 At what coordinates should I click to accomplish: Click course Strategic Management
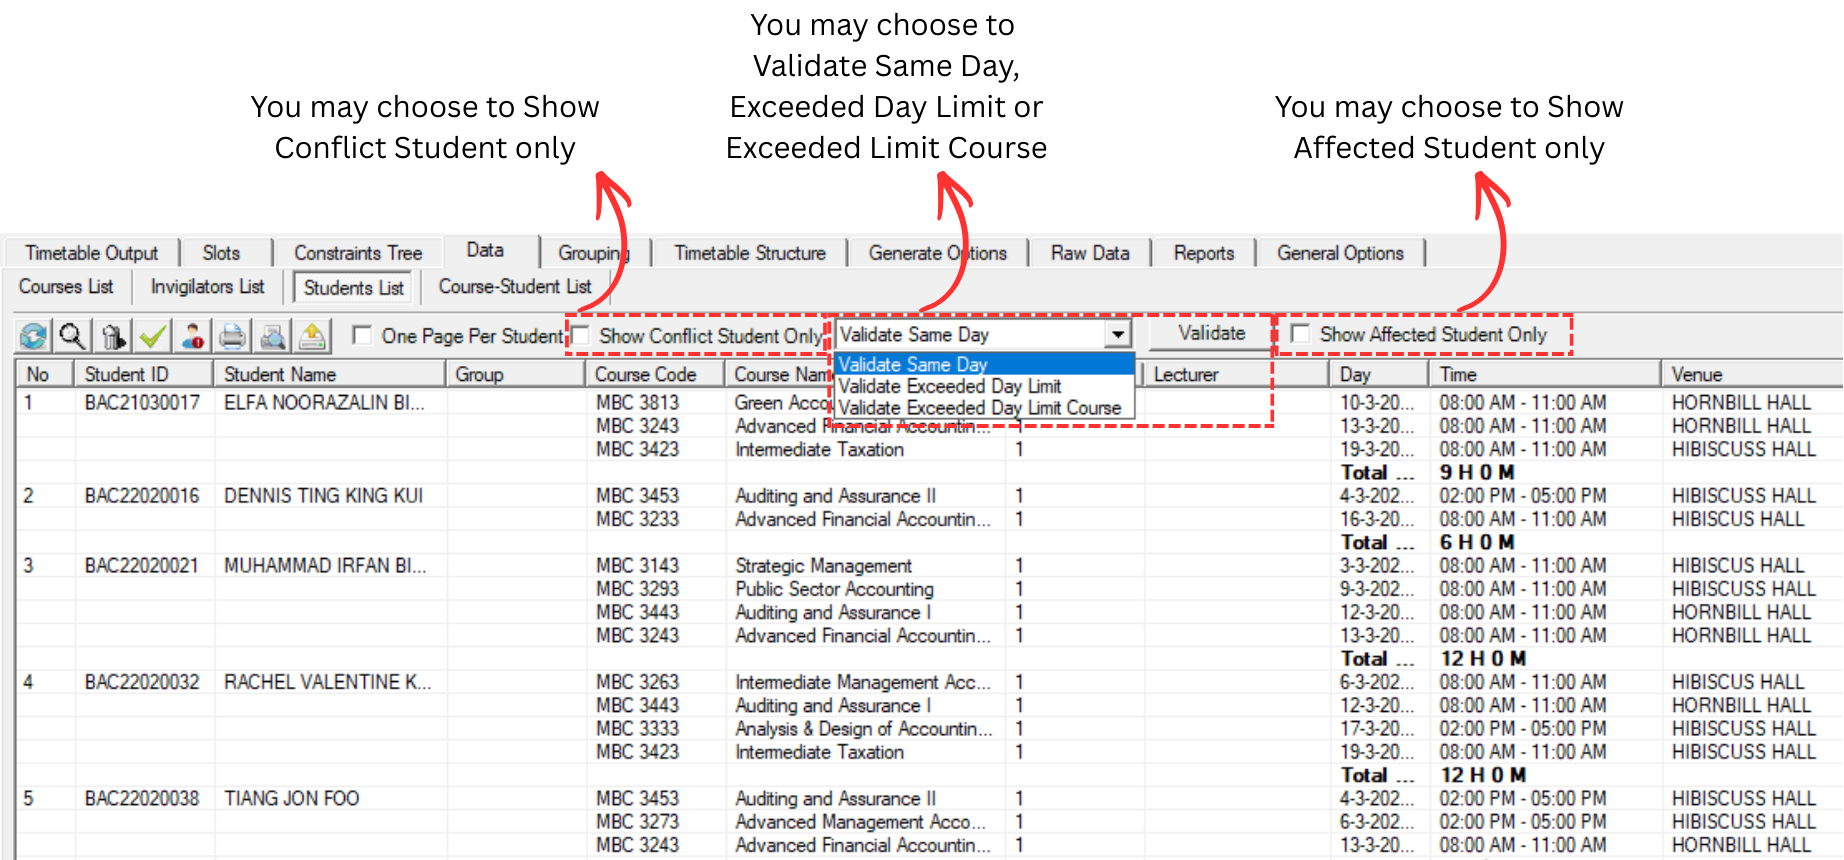(823, 565)
